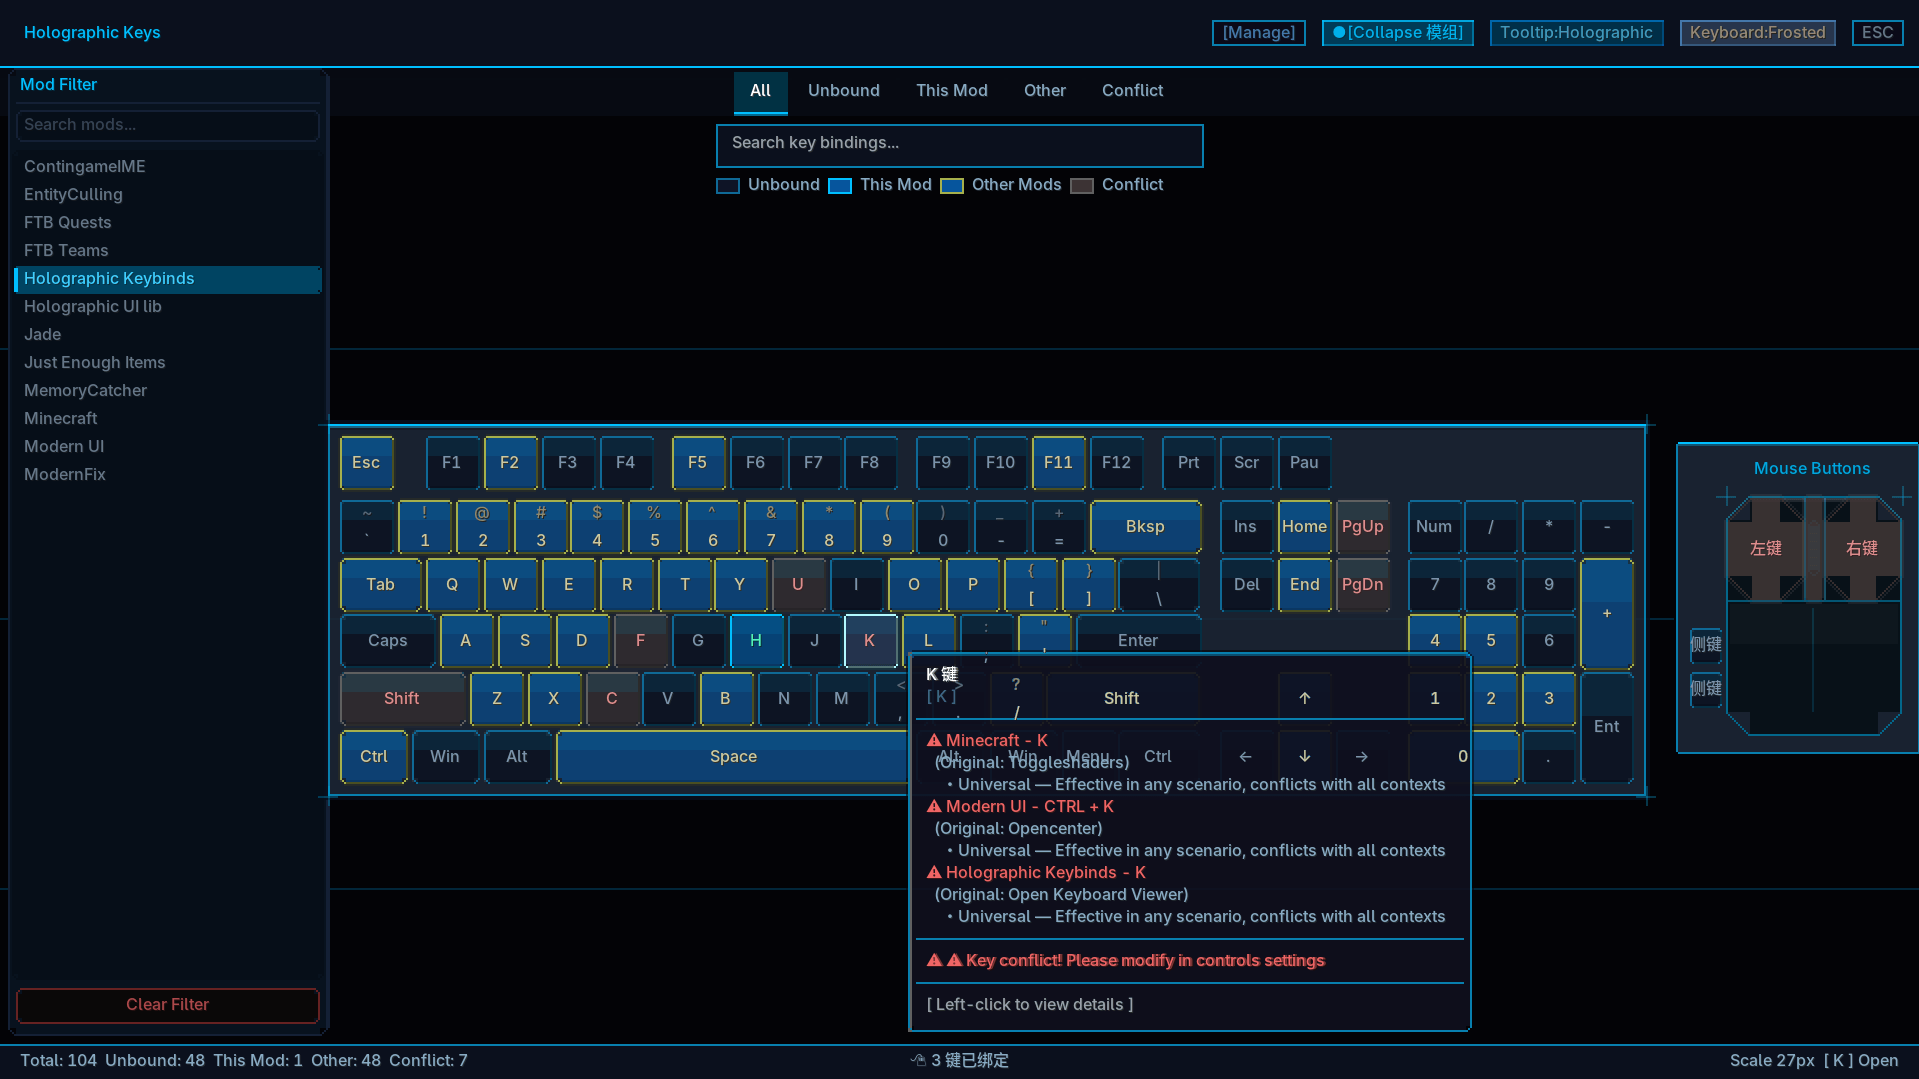Select ModernFix in mod list
This screenshot has height=1079, width=1919.
click(168, 475)
